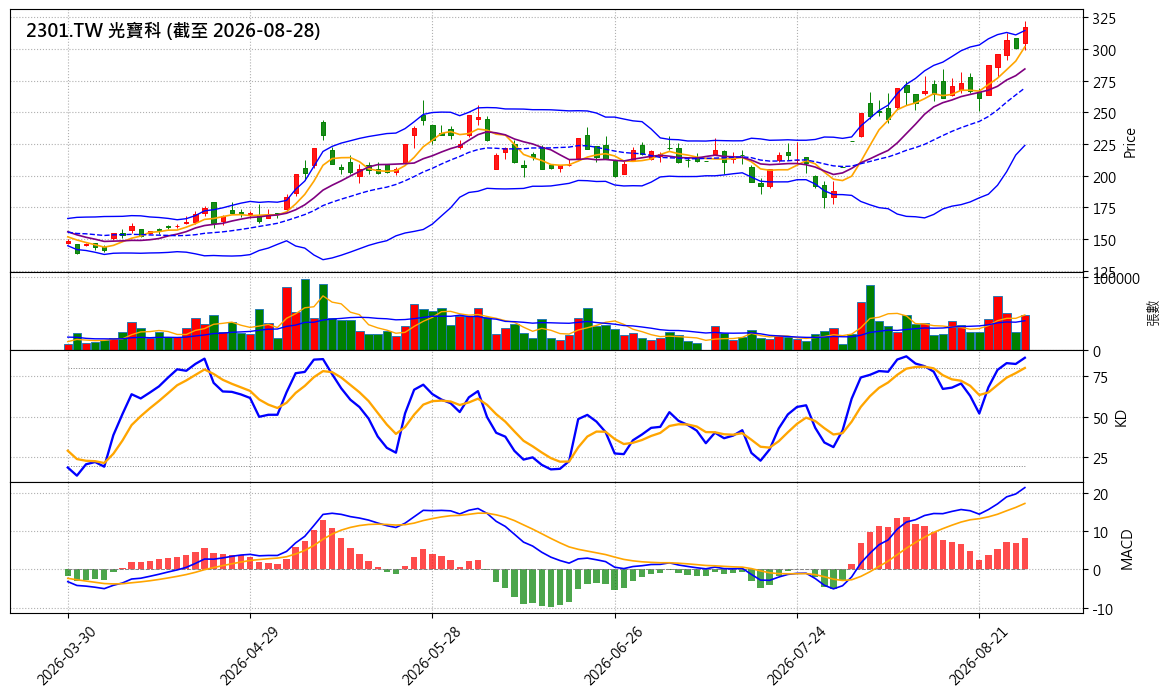The image size is (1171, 698).
Task: Click the KD axis label
Action: (1120, 418)
